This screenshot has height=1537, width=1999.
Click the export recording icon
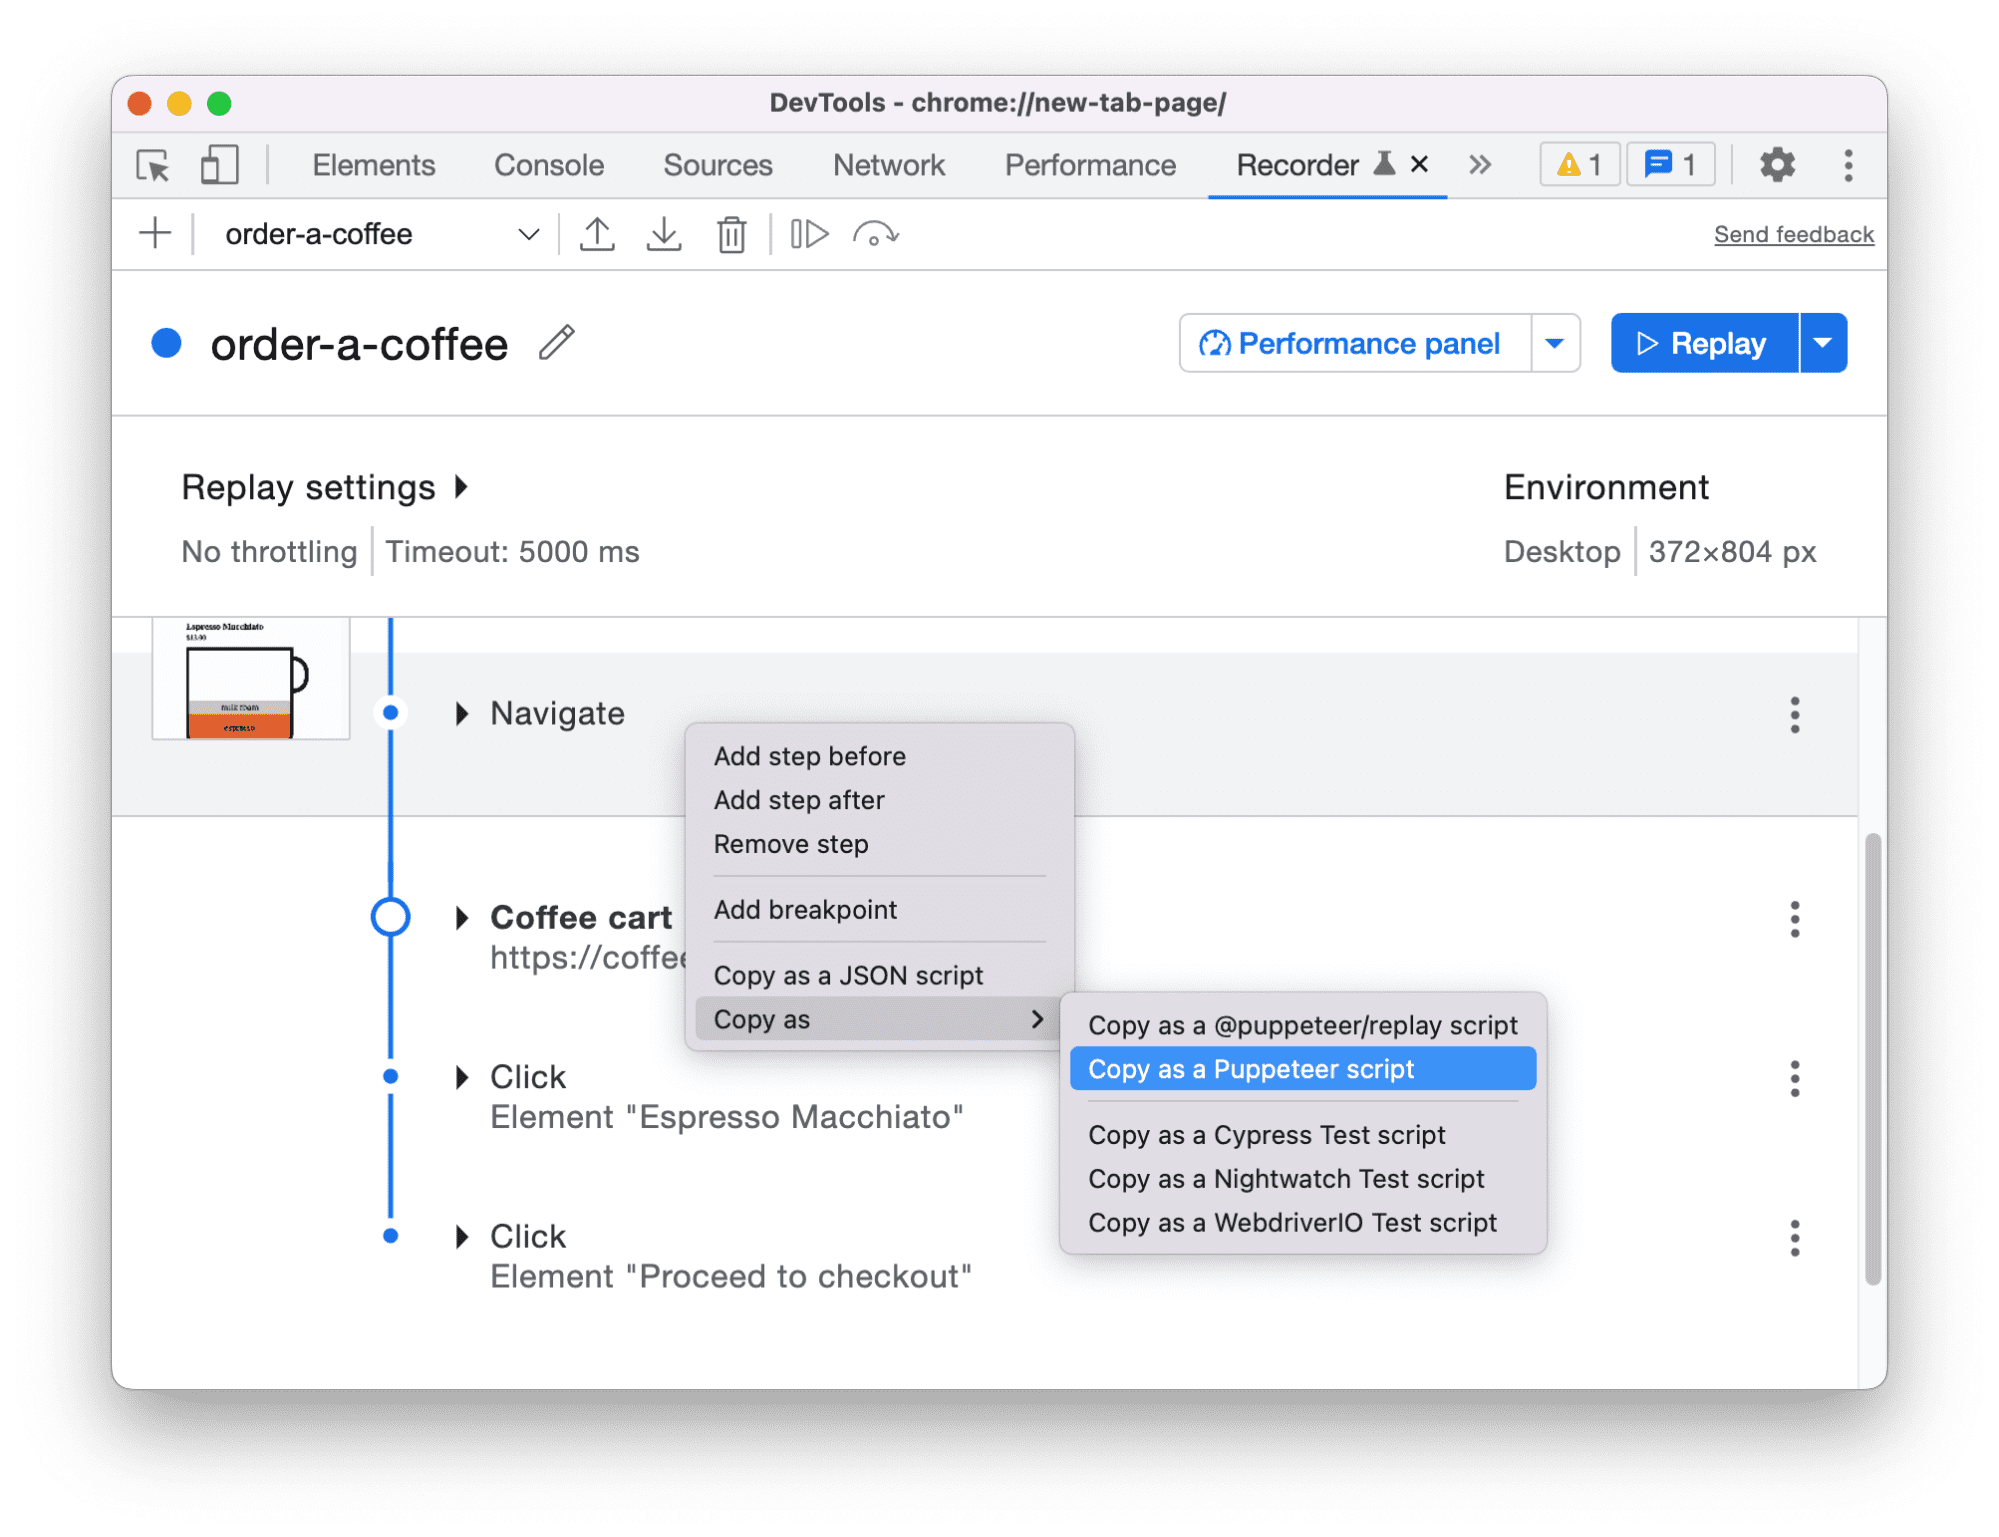click(597, 237)
